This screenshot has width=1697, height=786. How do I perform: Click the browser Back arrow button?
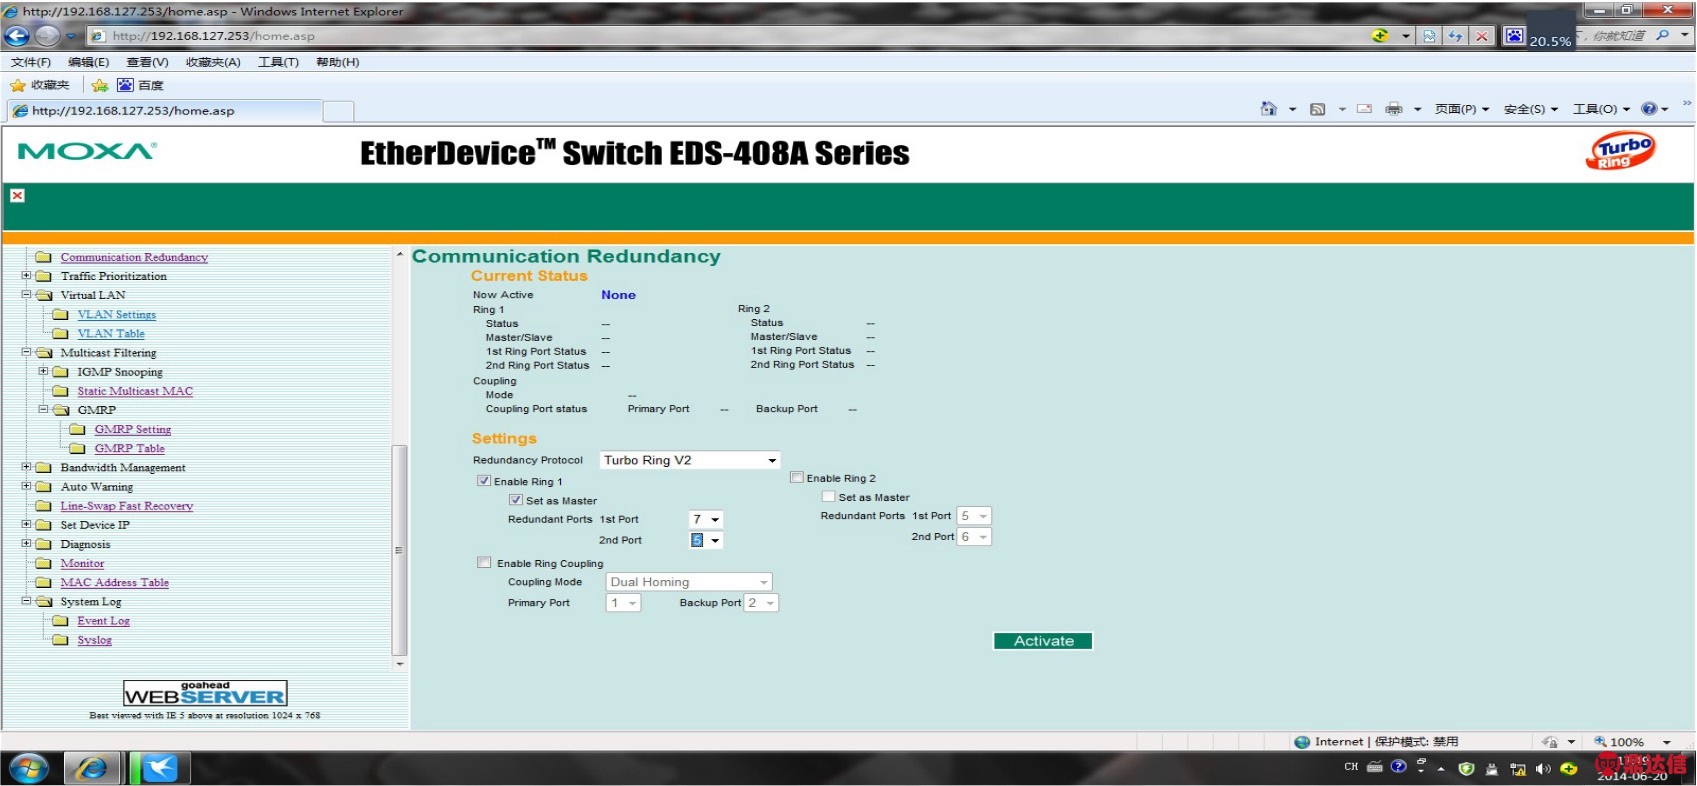17,36
